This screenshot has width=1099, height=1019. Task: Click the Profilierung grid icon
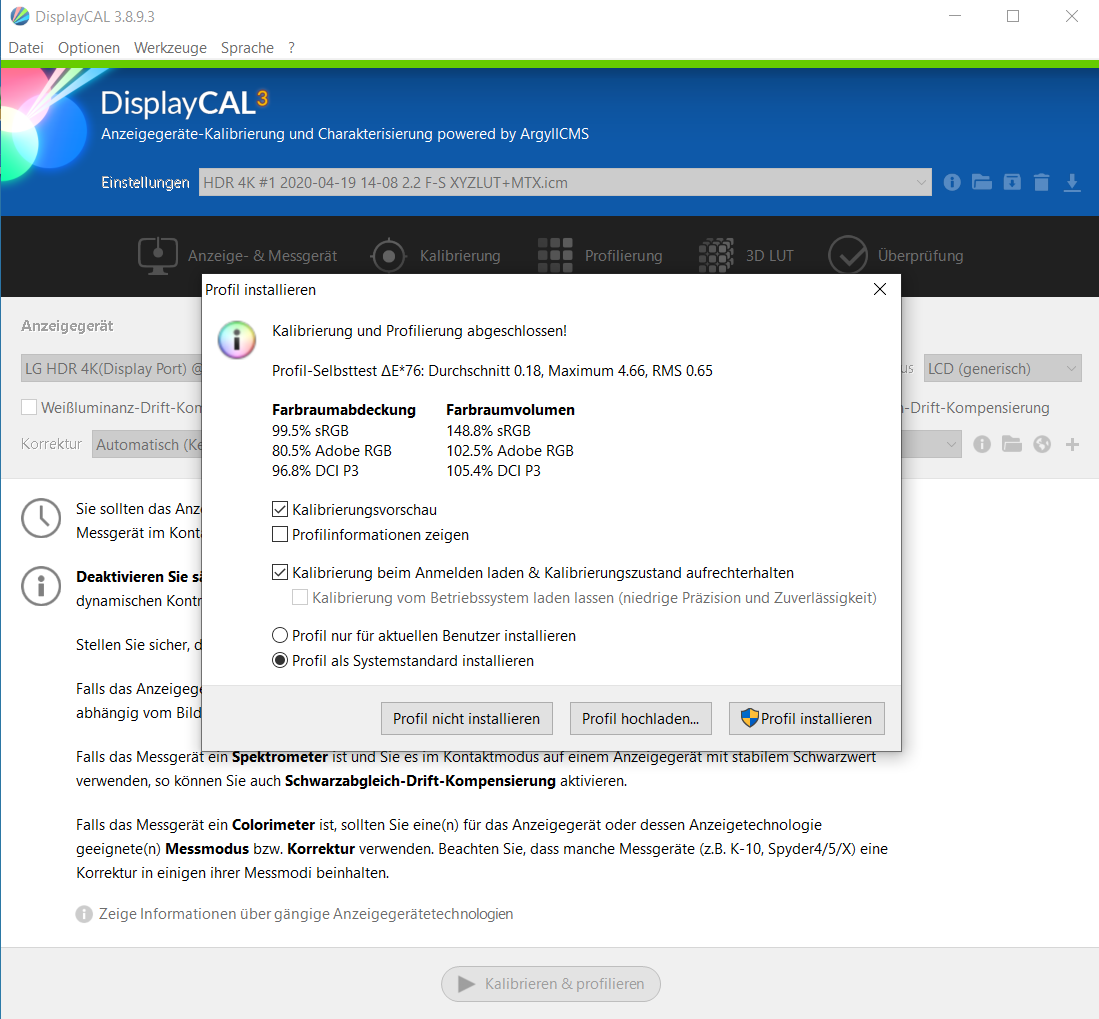pyautogui.click(x=555, y=256)
